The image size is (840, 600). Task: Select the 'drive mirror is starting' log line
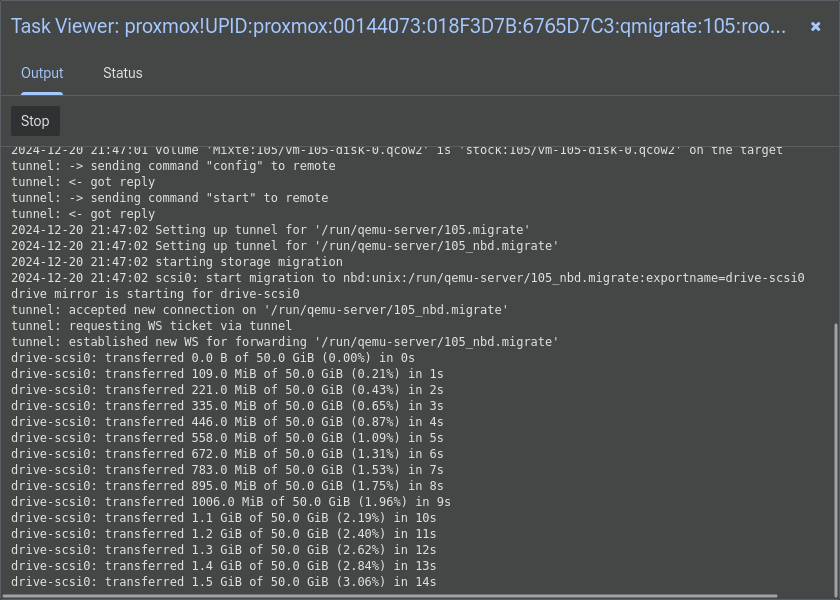pos(155,294)
